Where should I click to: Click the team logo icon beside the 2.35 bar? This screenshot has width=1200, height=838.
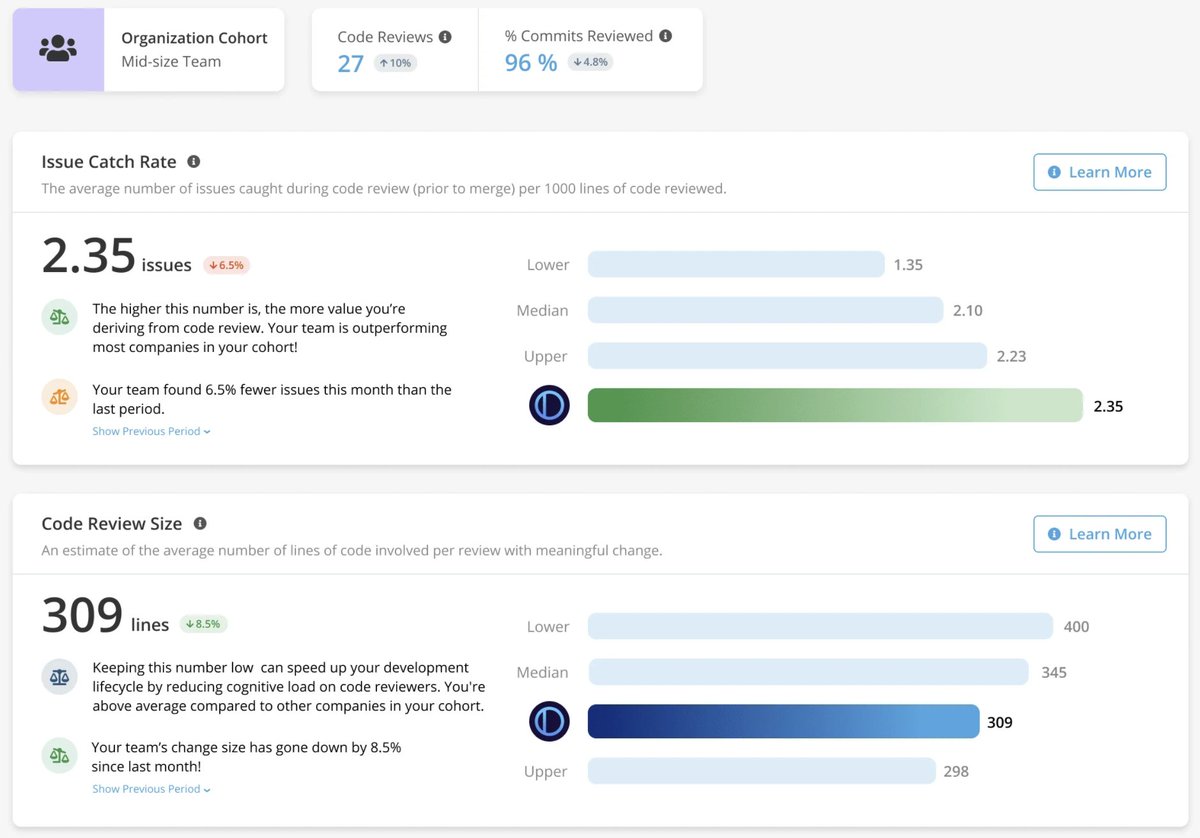pos(549,406)
